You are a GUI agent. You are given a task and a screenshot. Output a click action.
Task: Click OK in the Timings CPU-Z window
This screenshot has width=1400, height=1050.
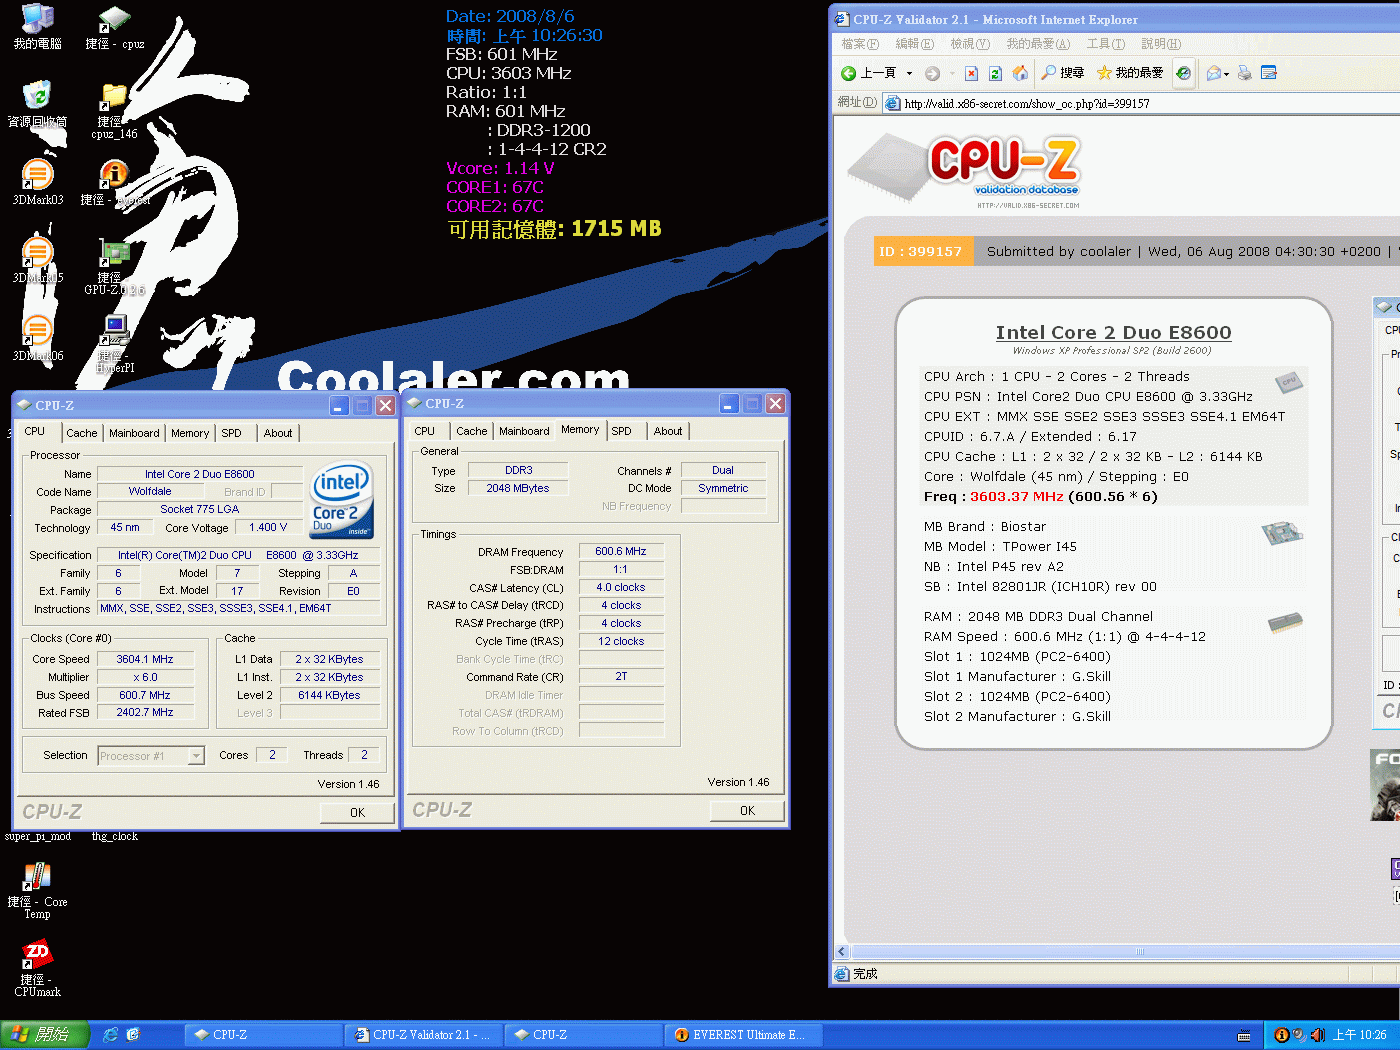click(x=747, y=811)
